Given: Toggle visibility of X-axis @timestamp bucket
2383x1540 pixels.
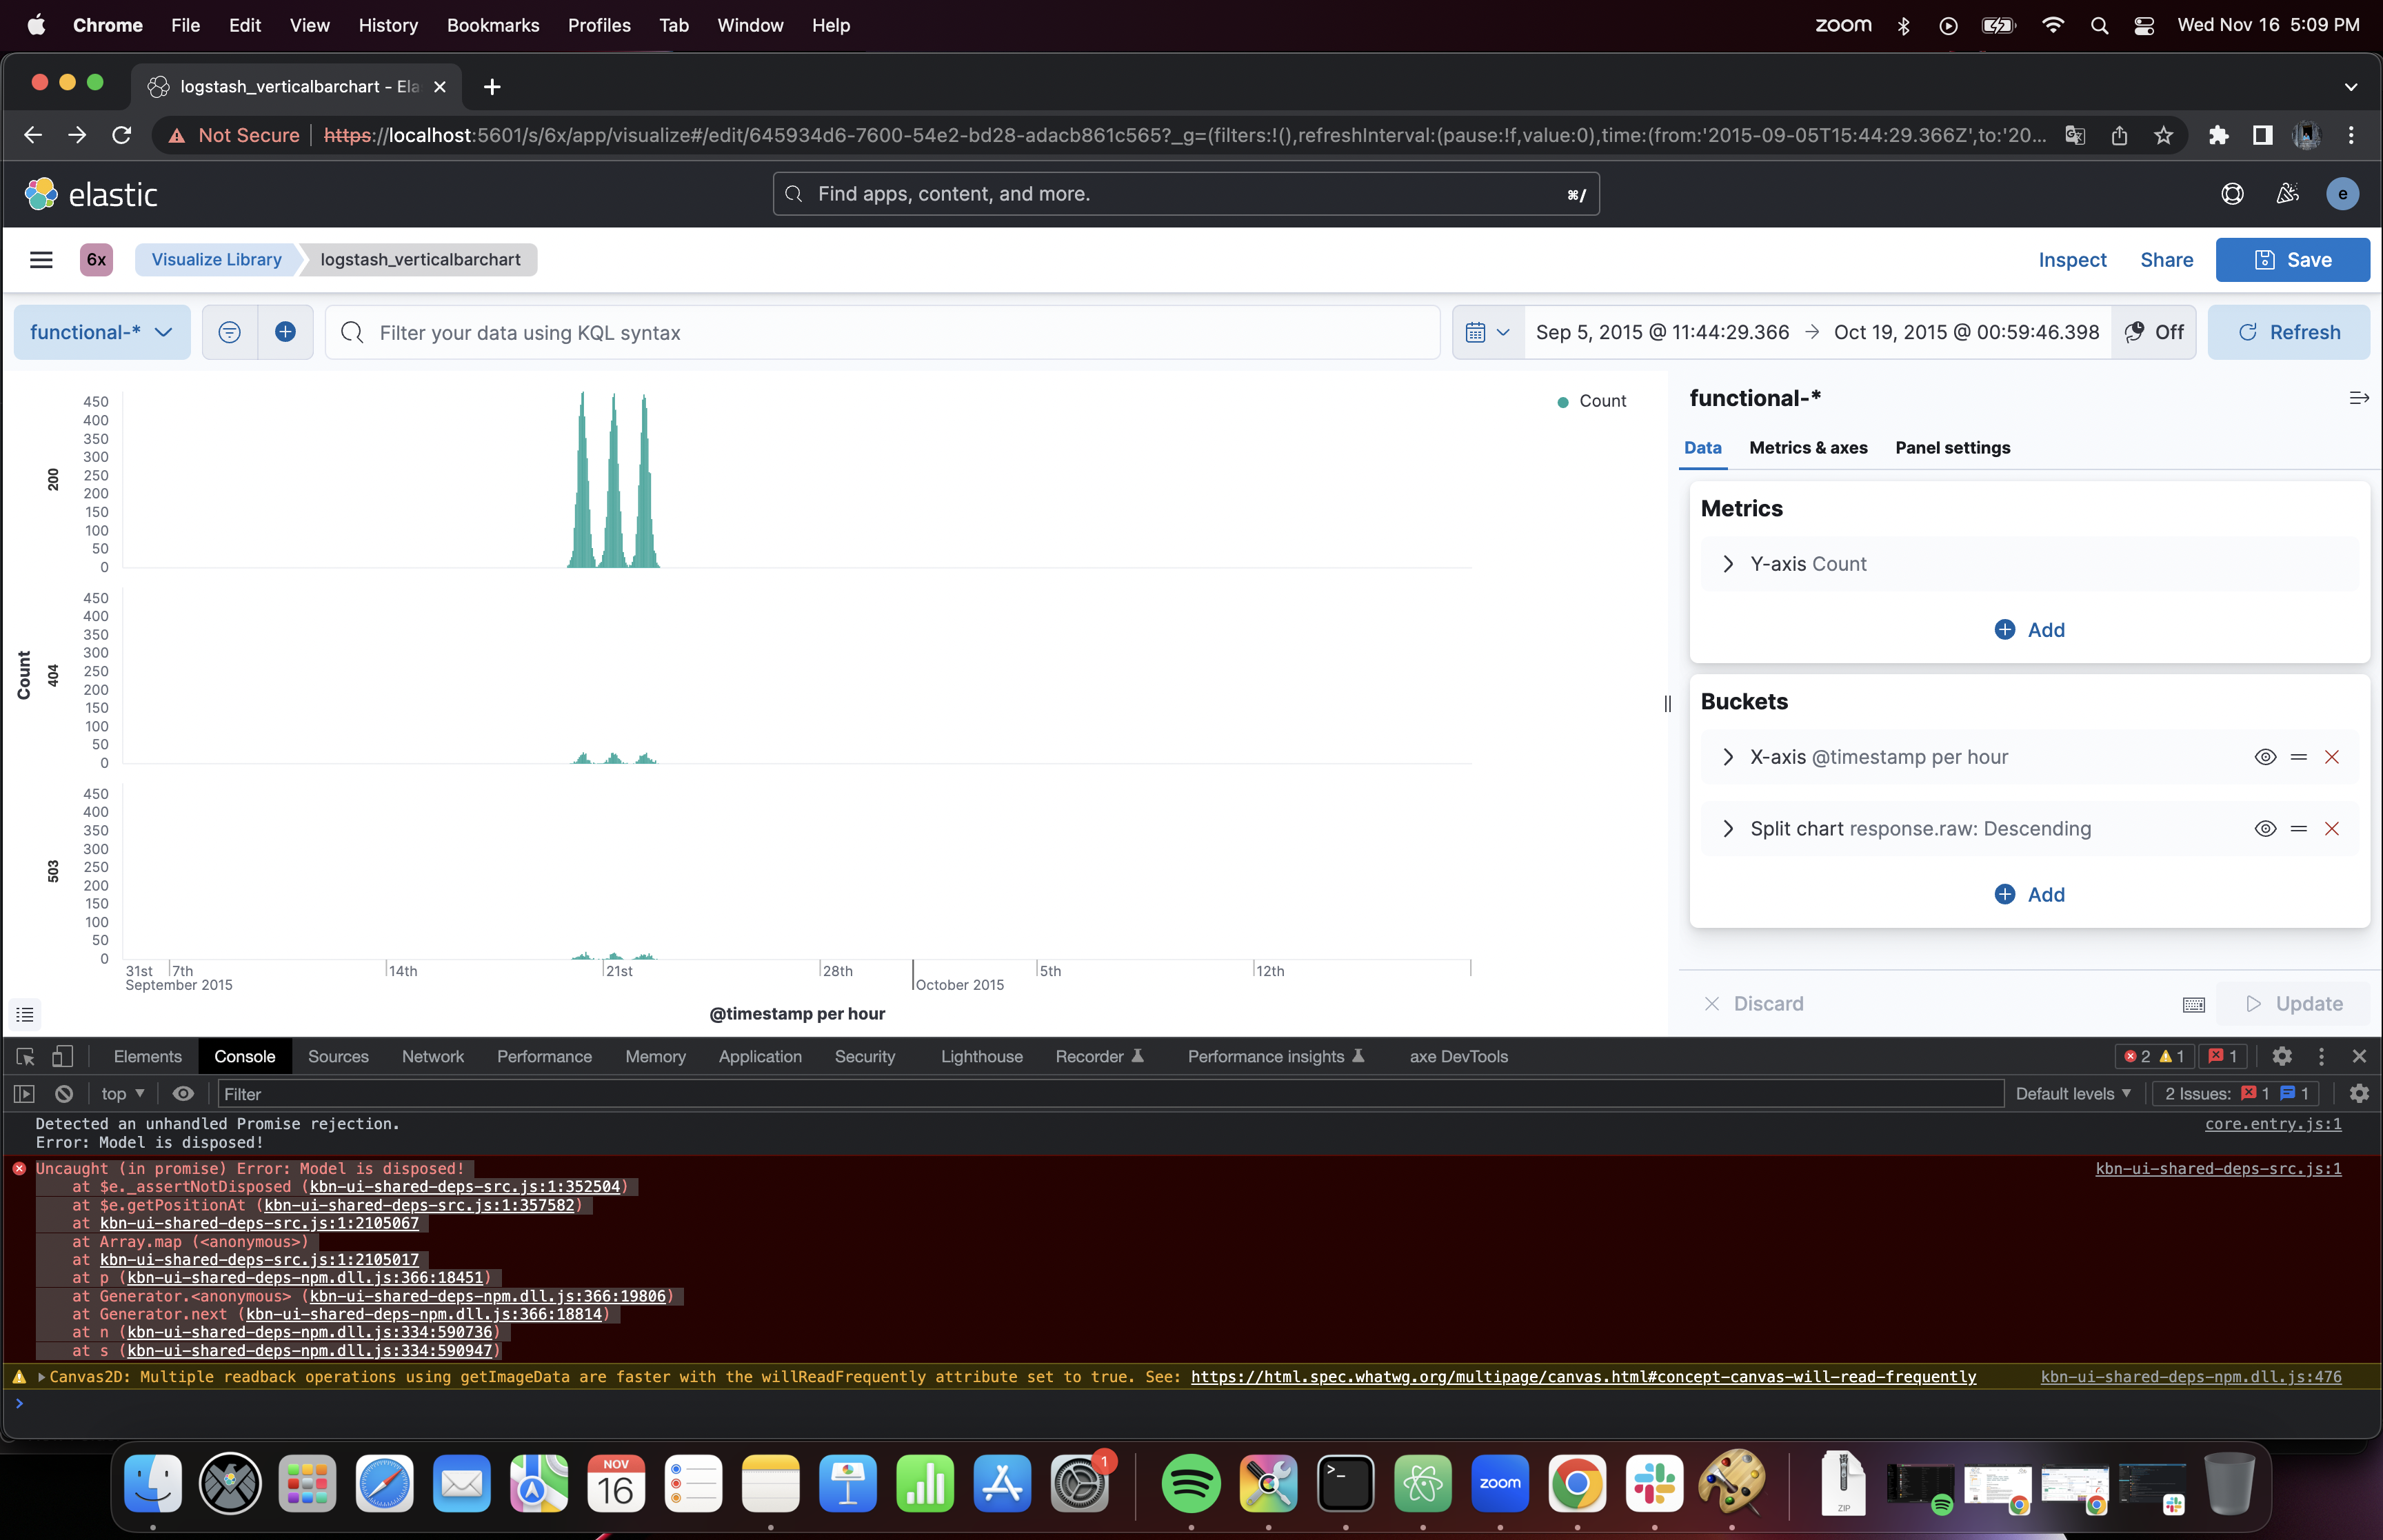Looking at the screenshot, I should tap(2265, 757).
